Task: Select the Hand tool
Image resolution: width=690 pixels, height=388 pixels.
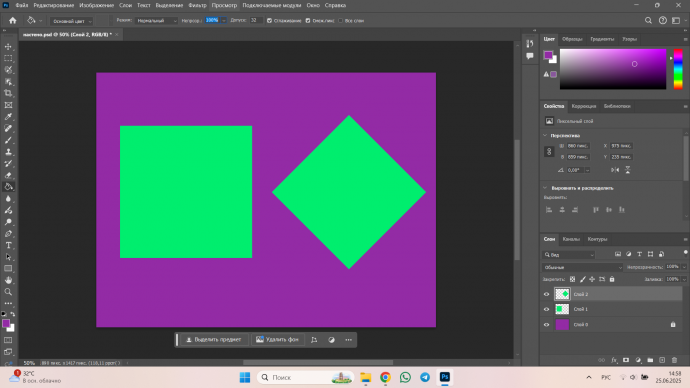Action: point(8,280)
